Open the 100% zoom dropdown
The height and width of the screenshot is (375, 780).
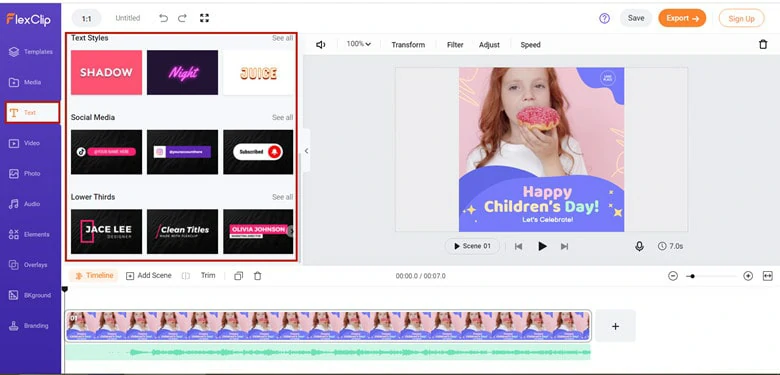click(359, 44)
